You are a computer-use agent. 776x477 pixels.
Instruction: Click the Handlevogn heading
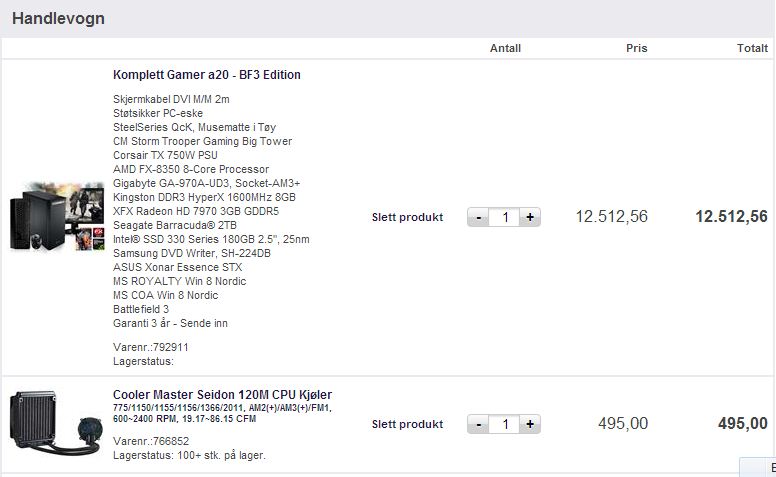point(58,18)
